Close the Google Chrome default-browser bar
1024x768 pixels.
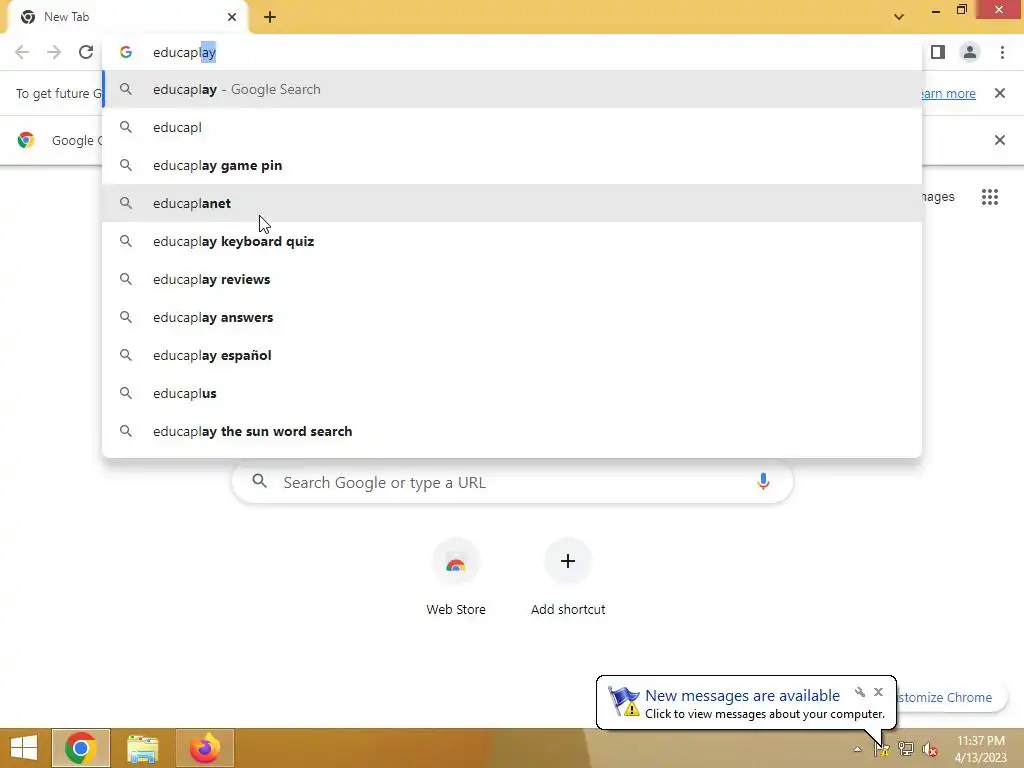(x=999, y=140)
